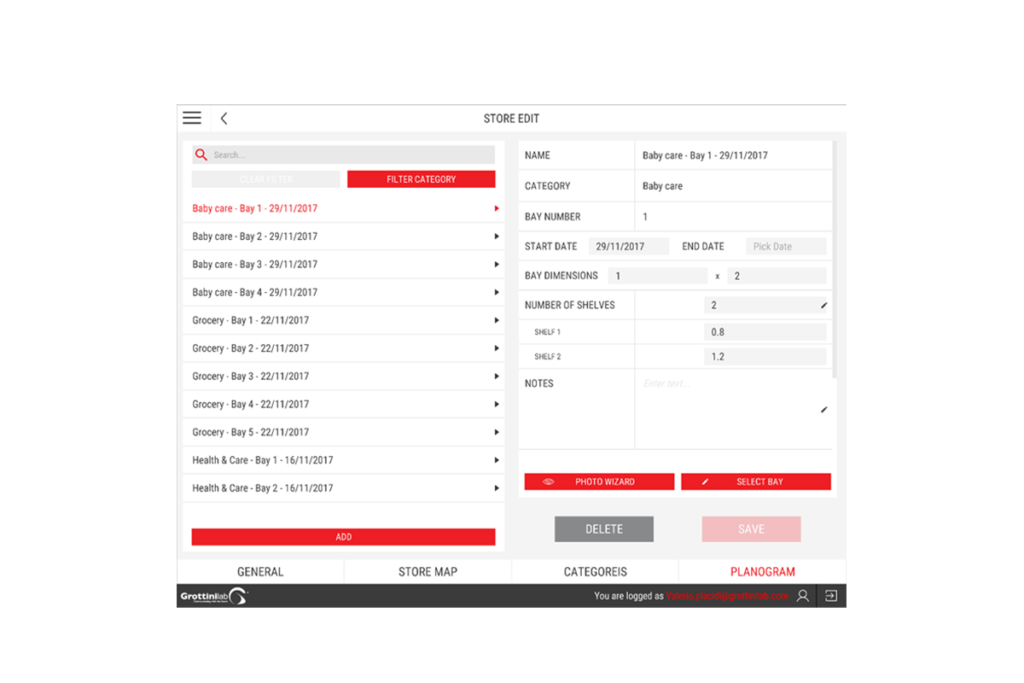Switch to the Store Map tab

(428, 571)
